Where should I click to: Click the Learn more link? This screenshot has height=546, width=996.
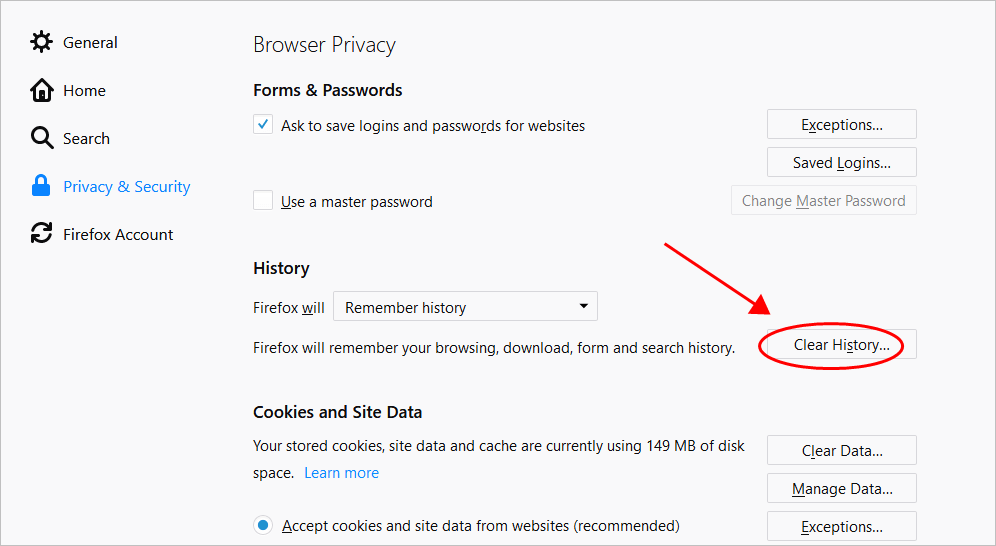tap(342, 473)
